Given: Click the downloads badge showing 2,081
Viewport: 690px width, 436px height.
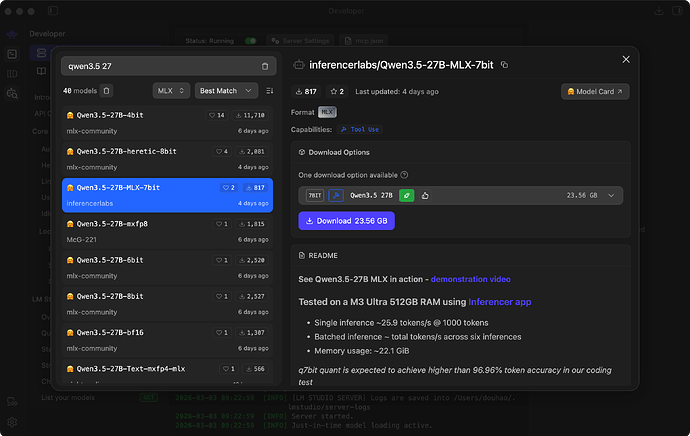Looking at the screenshot, I should coord(252,151).
